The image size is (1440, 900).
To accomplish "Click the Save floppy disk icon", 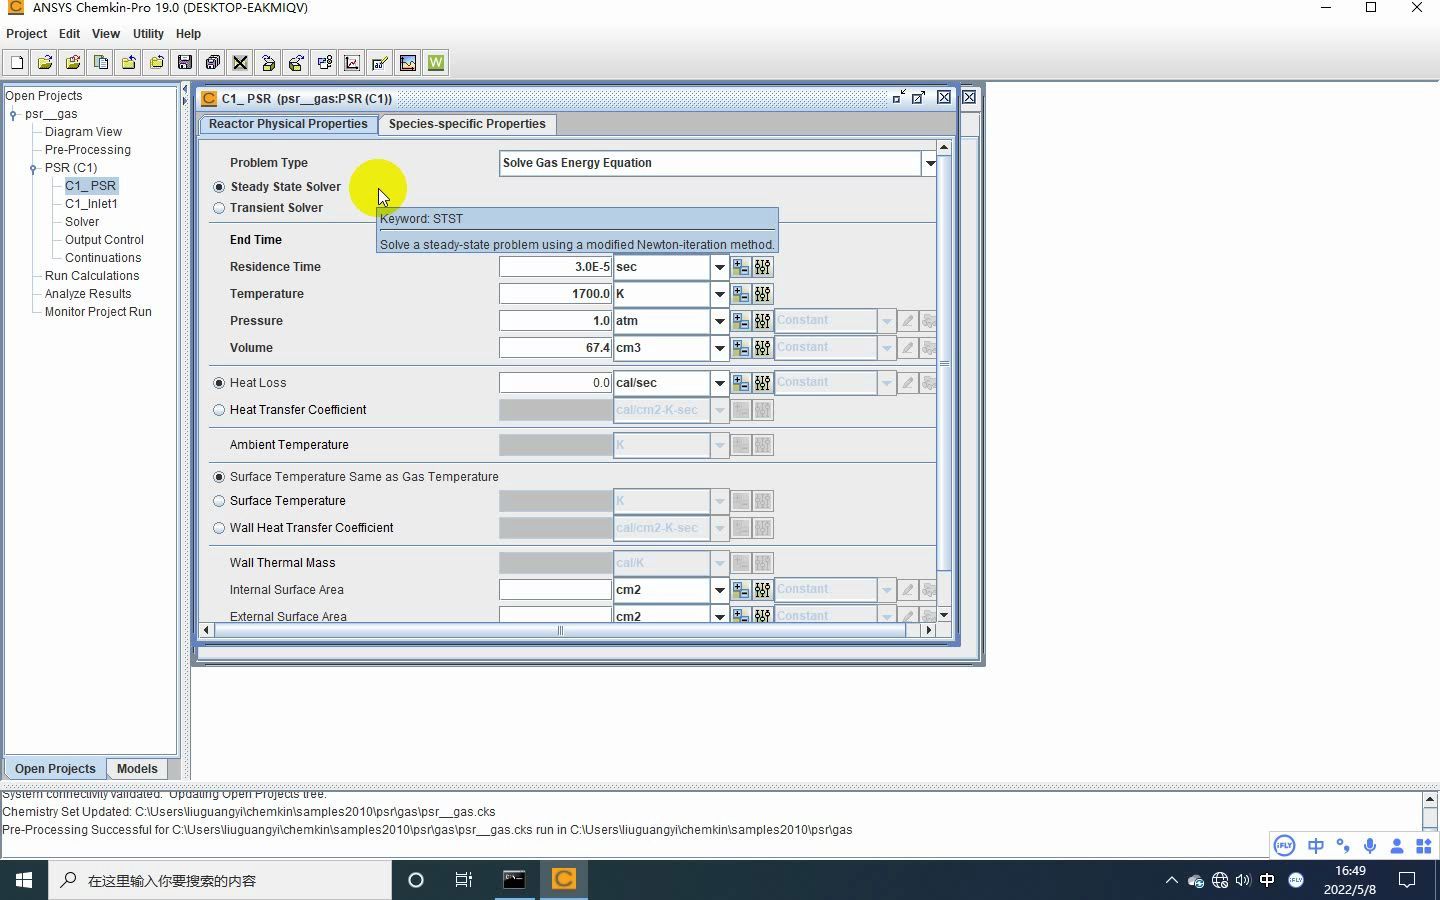I will [185, 63].
